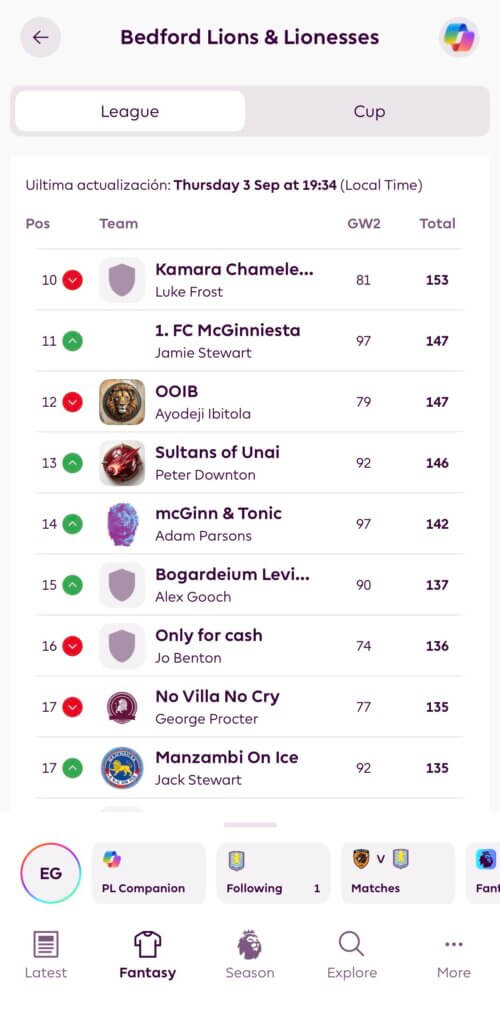Open the Matches card
Screen dimensions: 500x1024
[398, 873]
